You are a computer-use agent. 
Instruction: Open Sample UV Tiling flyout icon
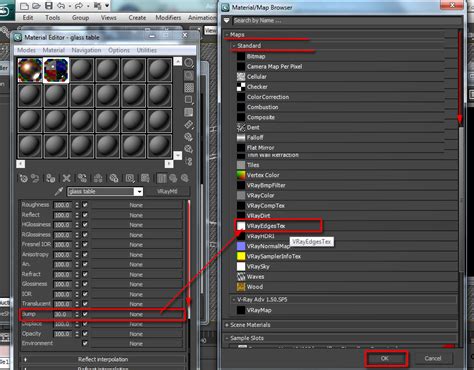pyautogui.click(x=189, y=100)
